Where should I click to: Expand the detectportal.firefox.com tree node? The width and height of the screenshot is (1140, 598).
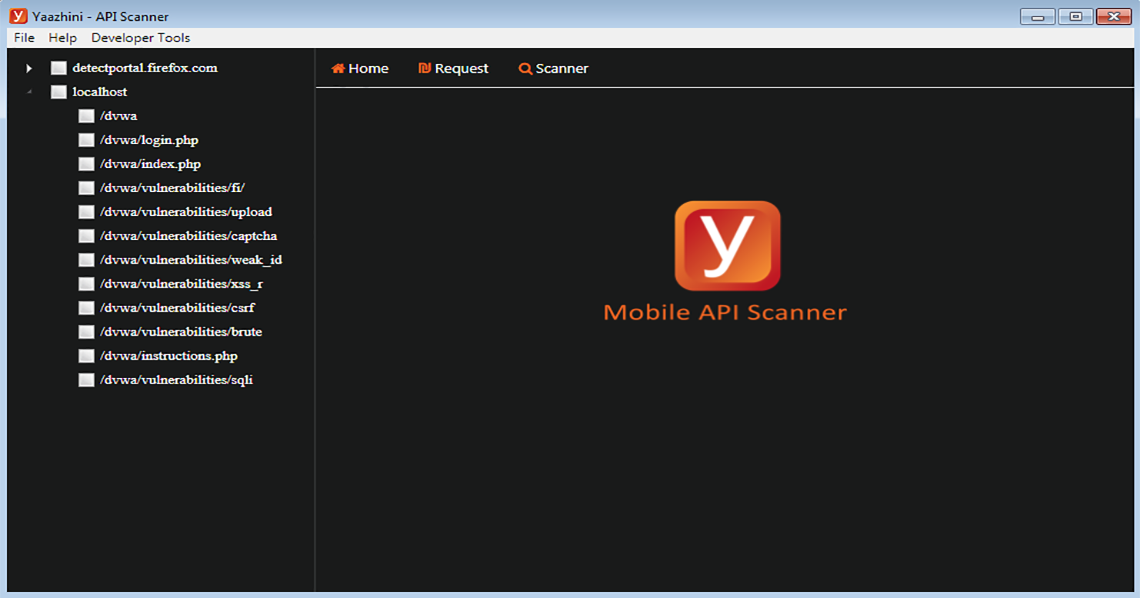(x=29, y=68)
